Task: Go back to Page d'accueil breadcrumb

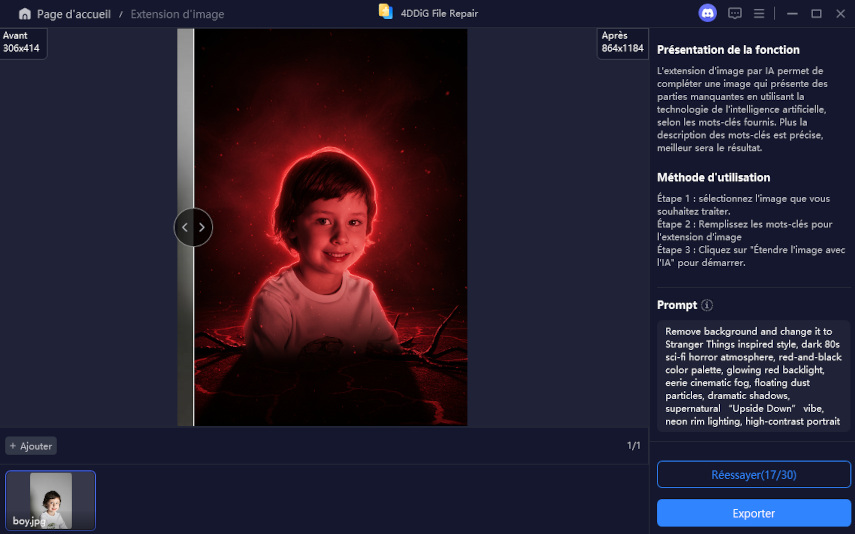Action: click(x=74, y=14)
